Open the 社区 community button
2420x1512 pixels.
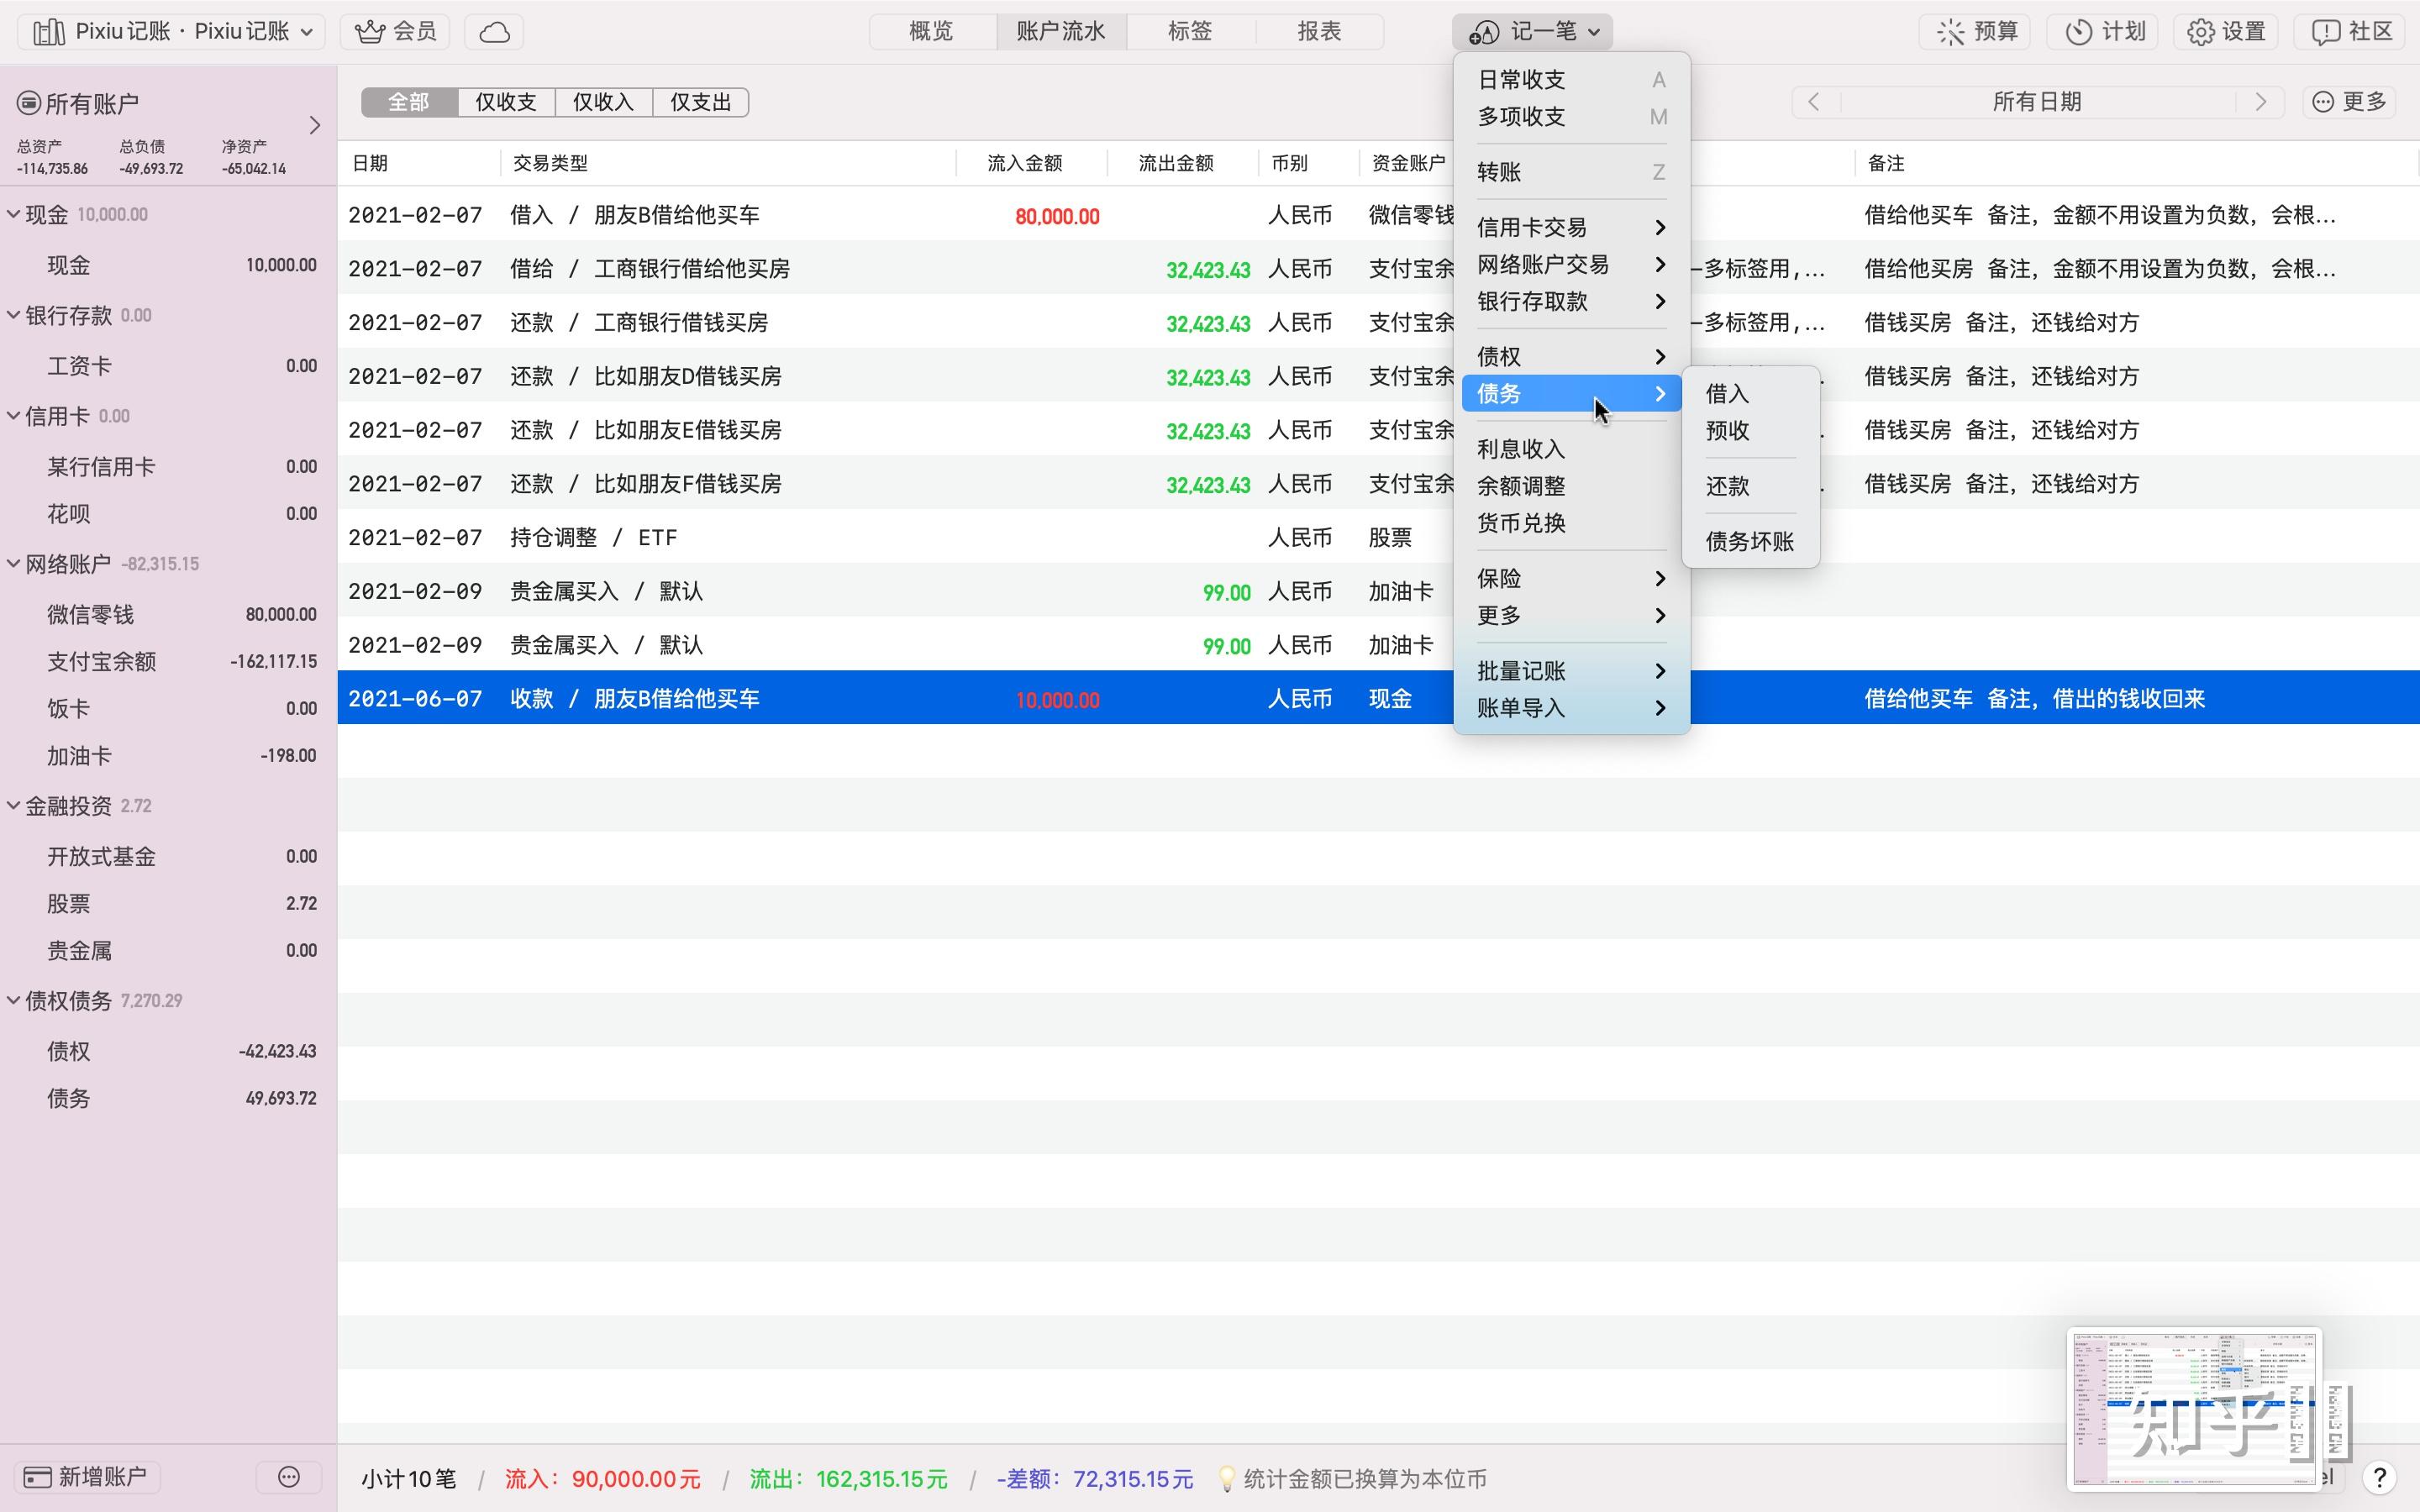click(2351, 32)
